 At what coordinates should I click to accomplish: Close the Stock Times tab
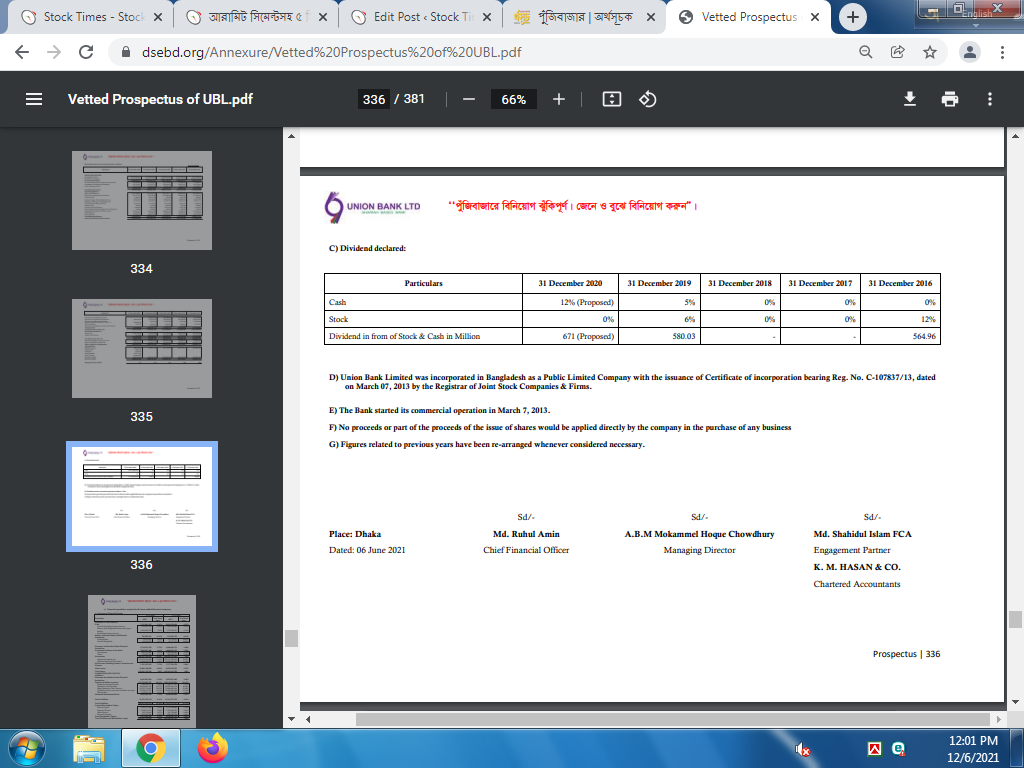[x=157, y=18]
